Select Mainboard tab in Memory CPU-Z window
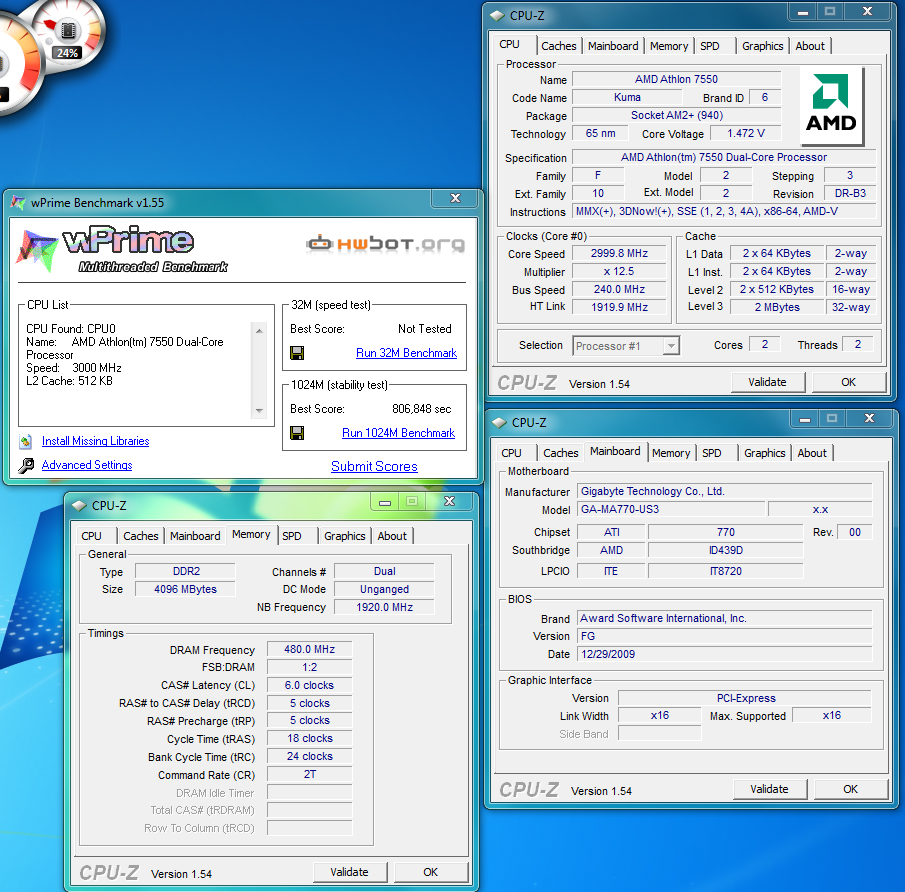Viewport: 905px width, 892px height. 195,536
